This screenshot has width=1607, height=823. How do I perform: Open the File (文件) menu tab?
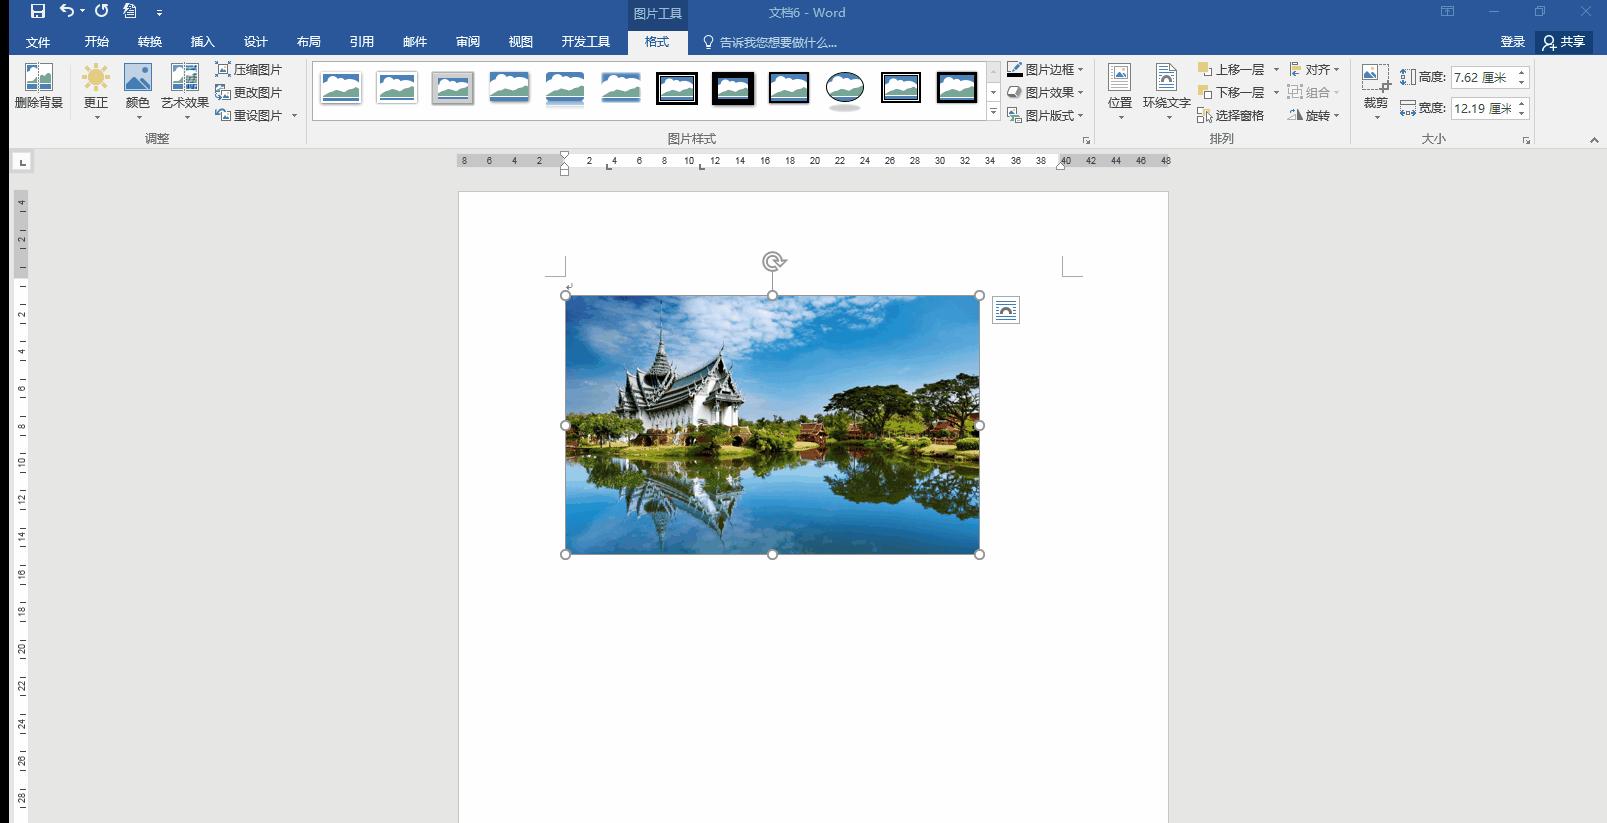[38, 42]
